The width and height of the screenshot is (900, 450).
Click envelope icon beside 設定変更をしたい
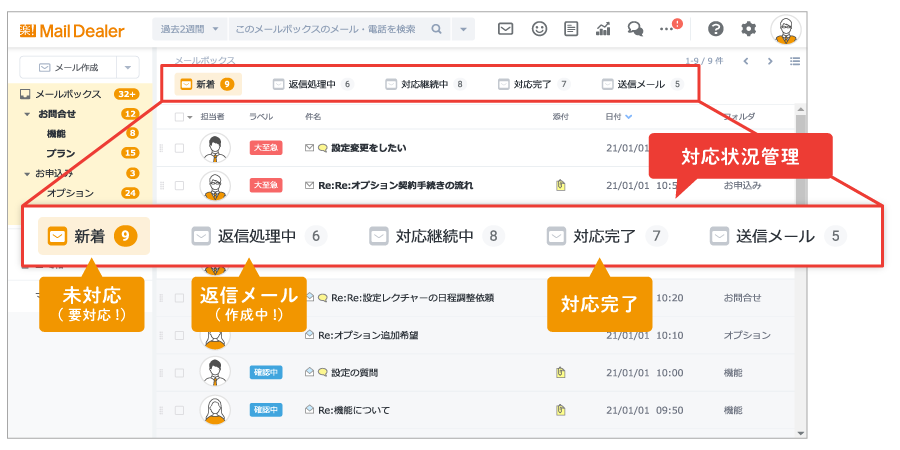[310, 148]
